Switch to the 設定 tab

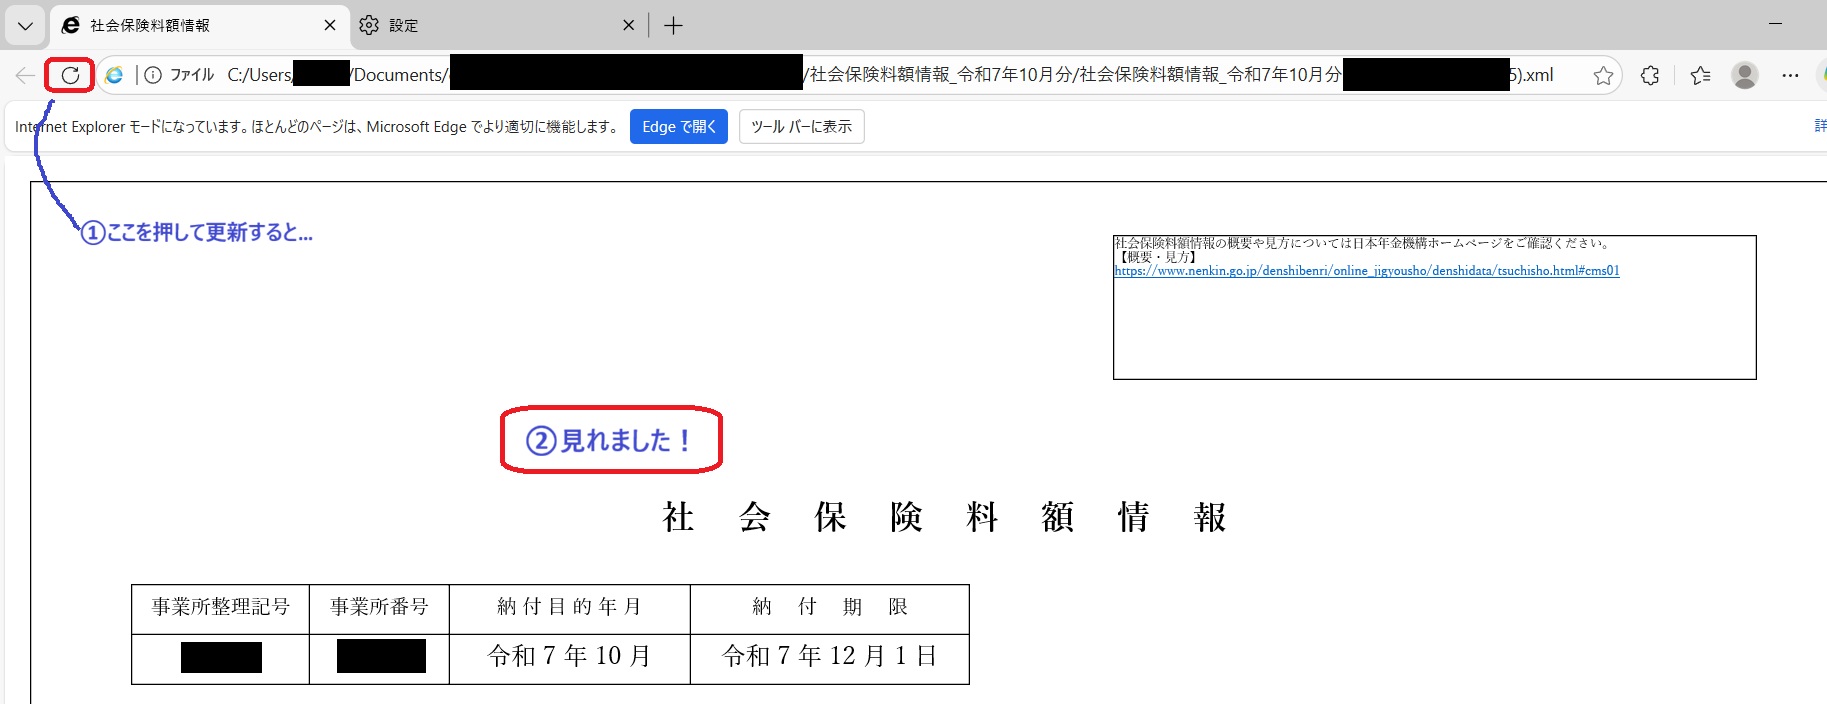tap(480, 26)
